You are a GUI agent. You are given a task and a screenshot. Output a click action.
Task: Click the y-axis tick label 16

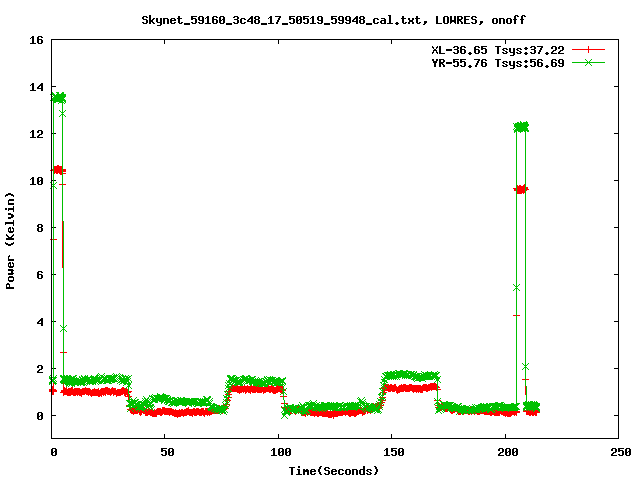[36, 40]
